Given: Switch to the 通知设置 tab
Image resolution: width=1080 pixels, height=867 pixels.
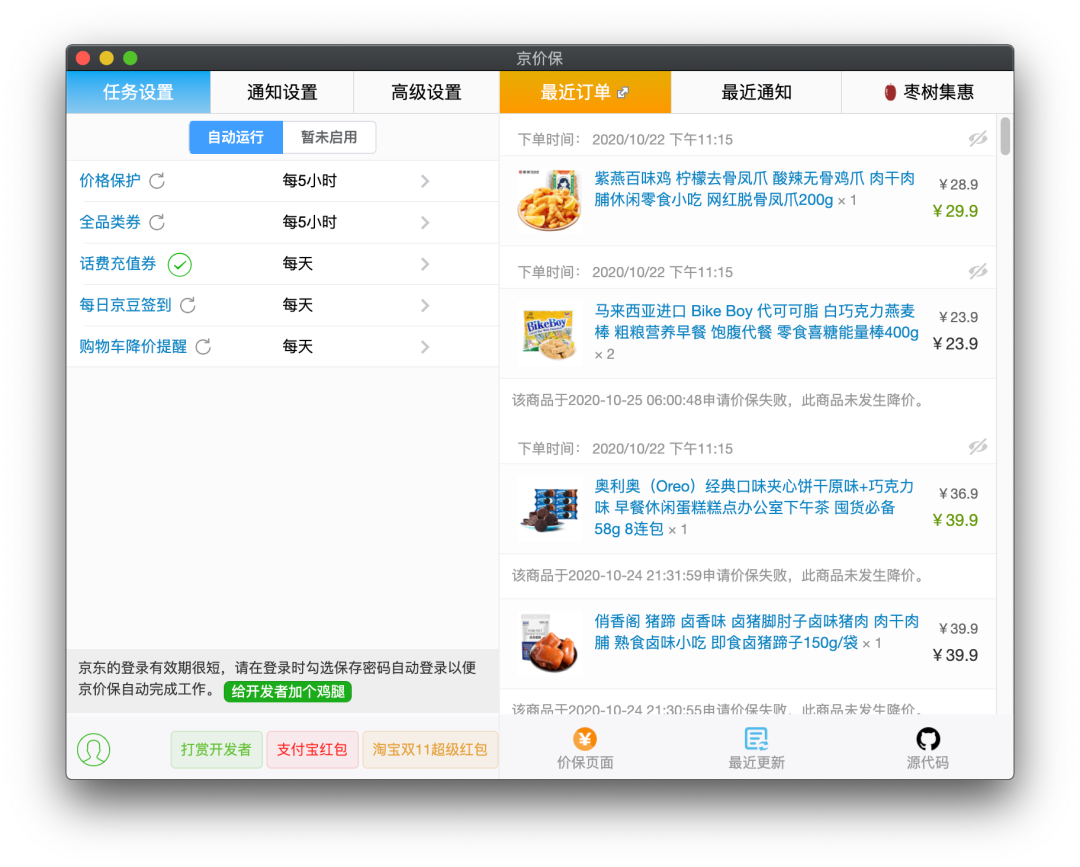Looking at the screenshot, I should pyautogui.click(x=282, y=92).
